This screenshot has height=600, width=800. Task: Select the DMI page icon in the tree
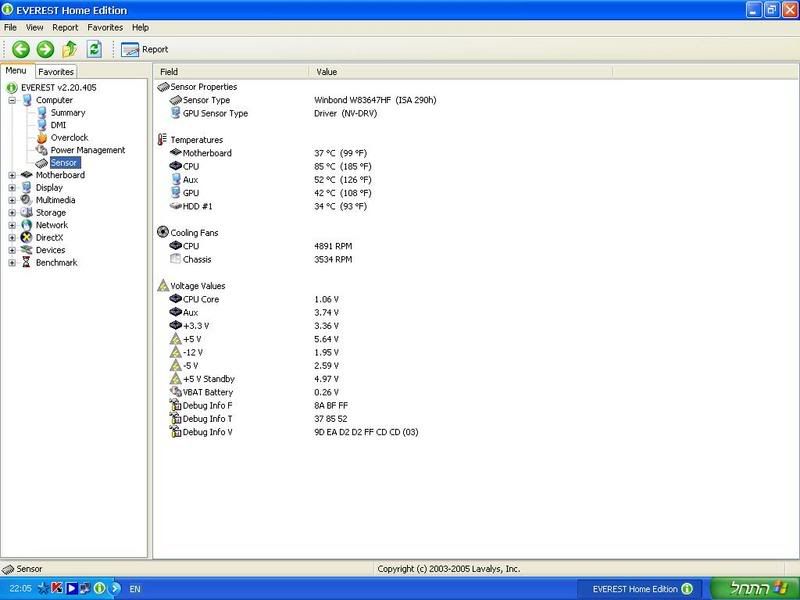pyautogui.click(x=42, y=125)
